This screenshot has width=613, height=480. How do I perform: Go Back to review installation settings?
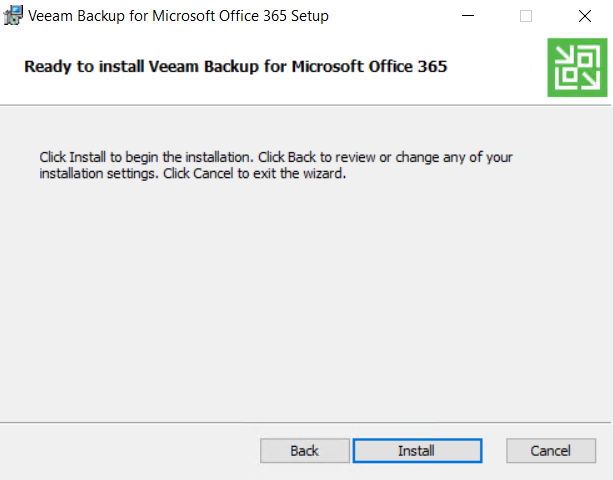click(x=305, y=451)
